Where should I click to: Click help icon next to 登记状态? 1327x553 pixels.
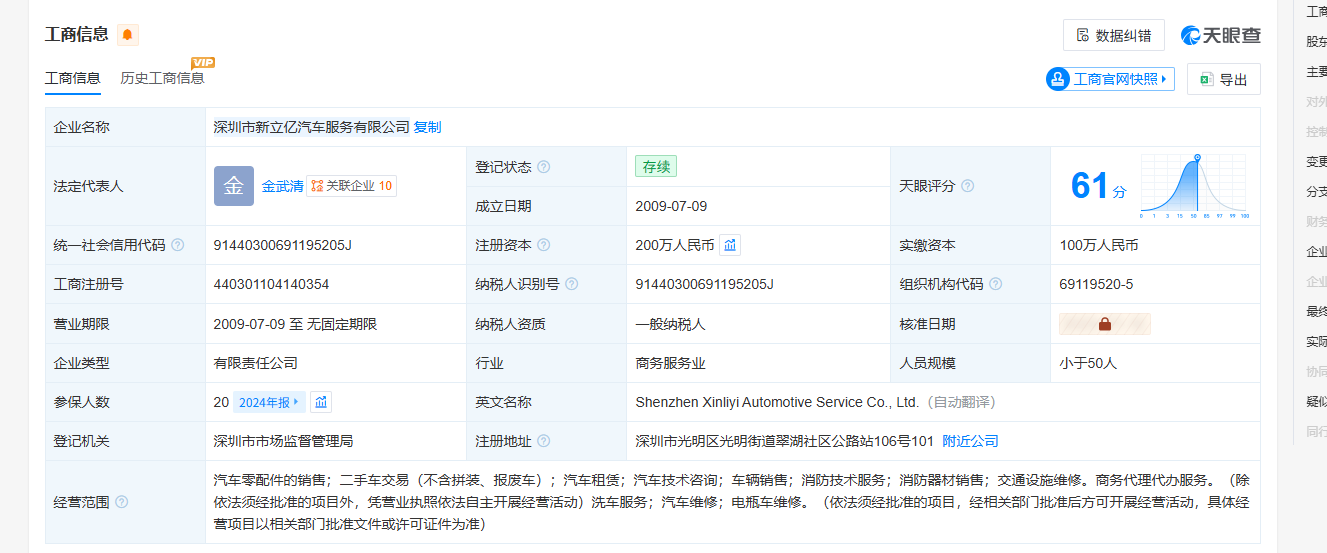(x=543, y=167)
